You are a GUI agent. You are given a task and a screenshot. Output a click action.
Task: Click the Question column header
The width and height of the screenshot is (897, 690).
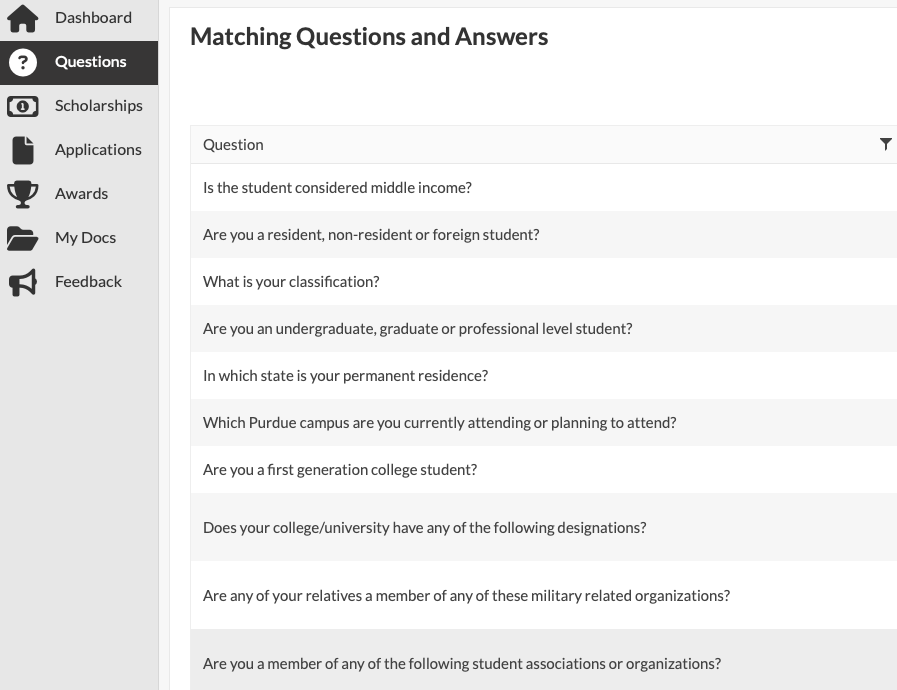click(x=233, y=145)
